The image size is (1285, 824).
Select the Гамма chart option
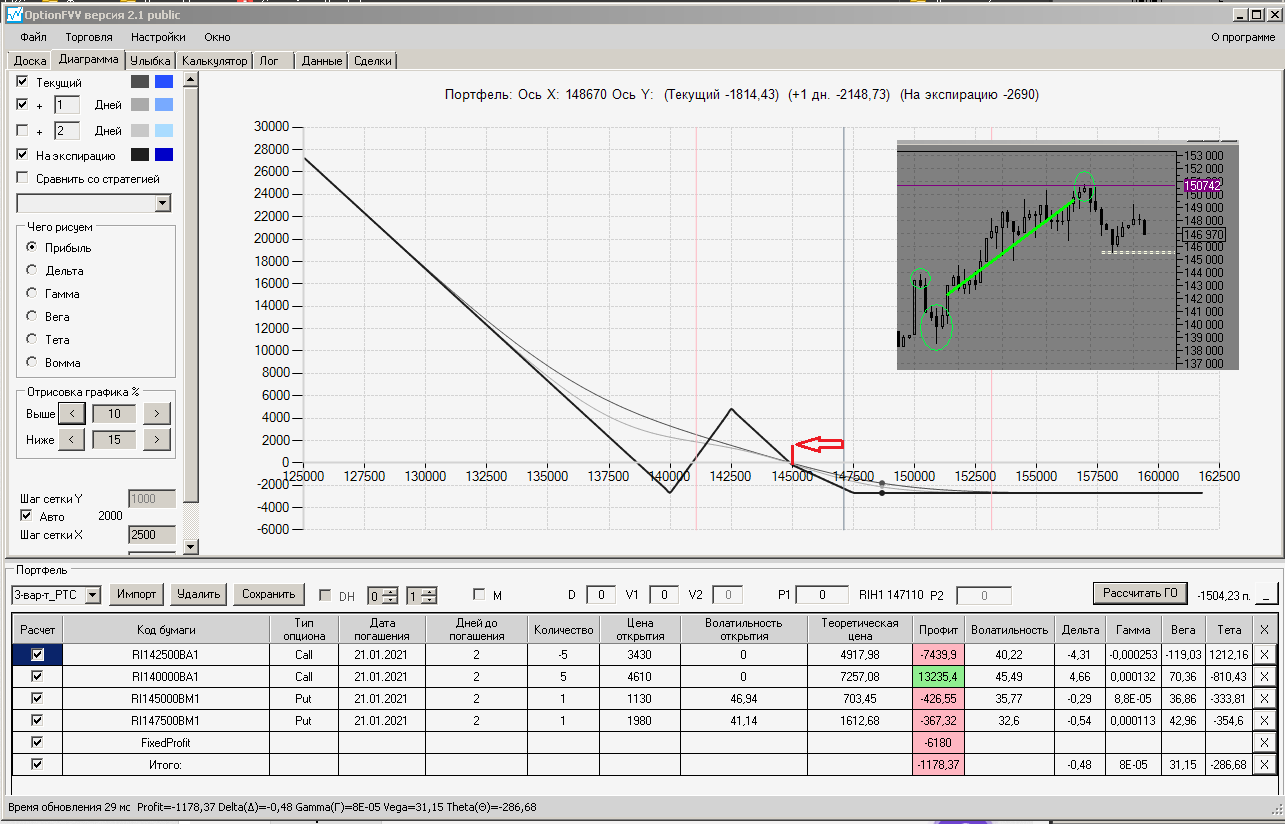[x=33, y=294]
